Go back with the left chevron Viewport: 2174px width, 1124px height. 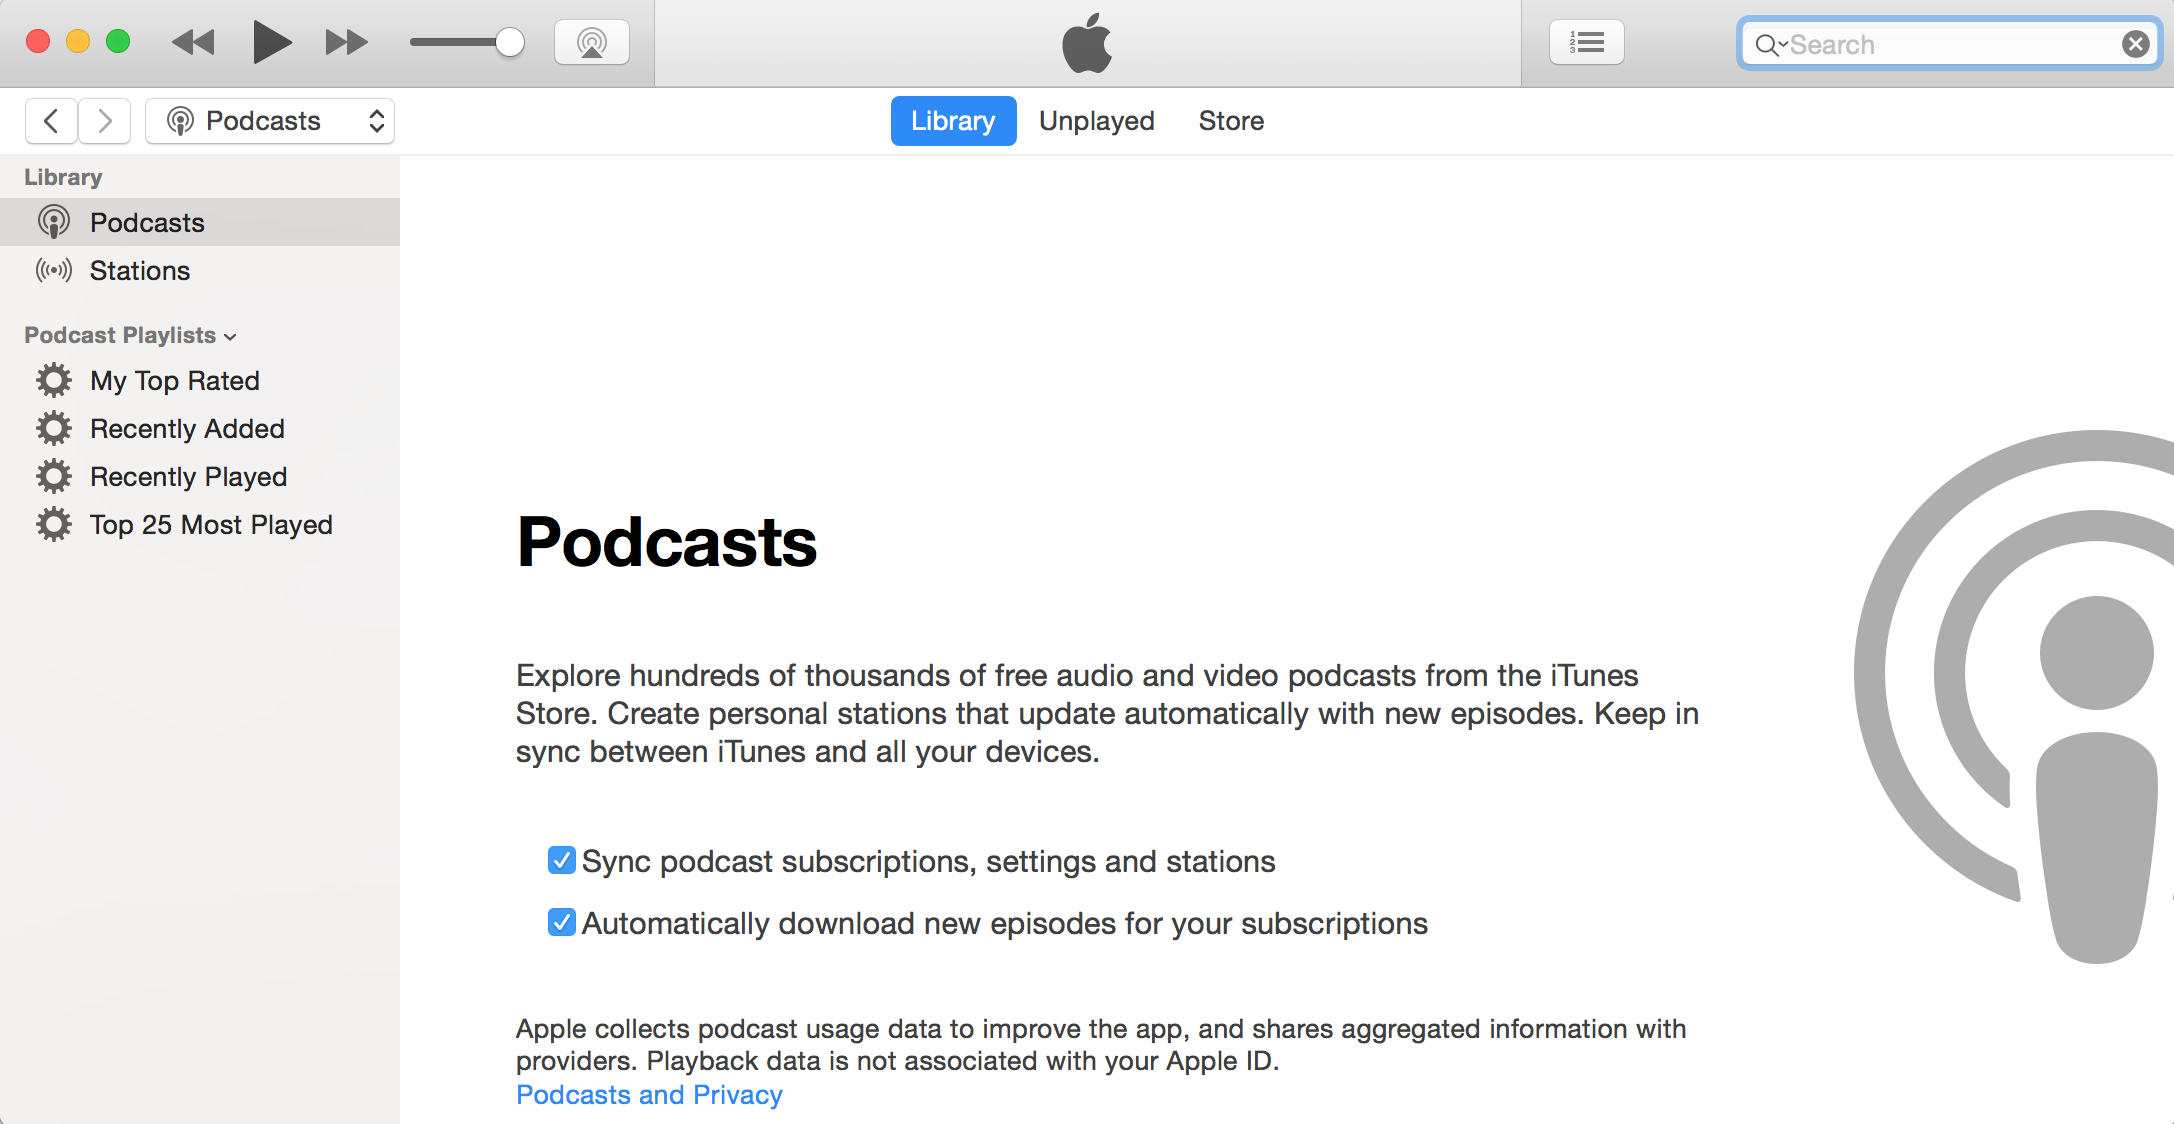pyautogui.click(x=52, y=121)
